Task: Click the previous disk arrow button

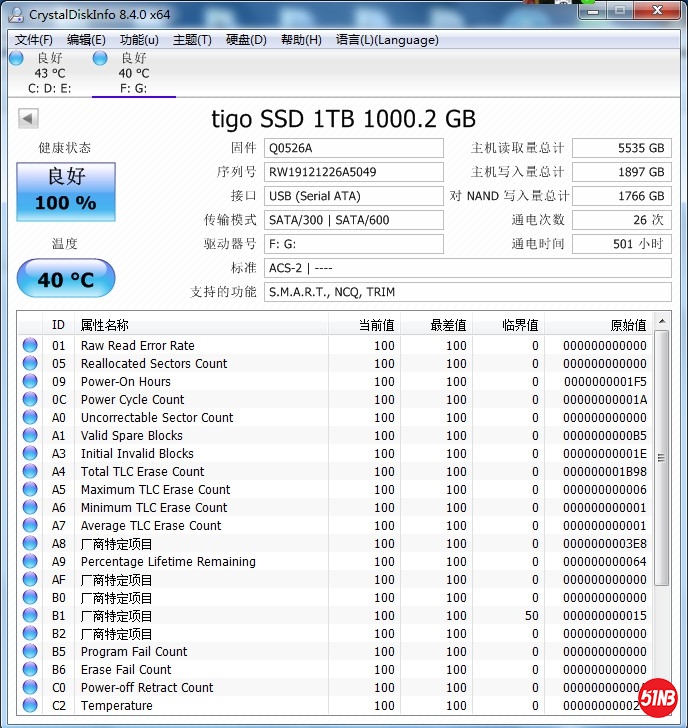Action: 28,119
